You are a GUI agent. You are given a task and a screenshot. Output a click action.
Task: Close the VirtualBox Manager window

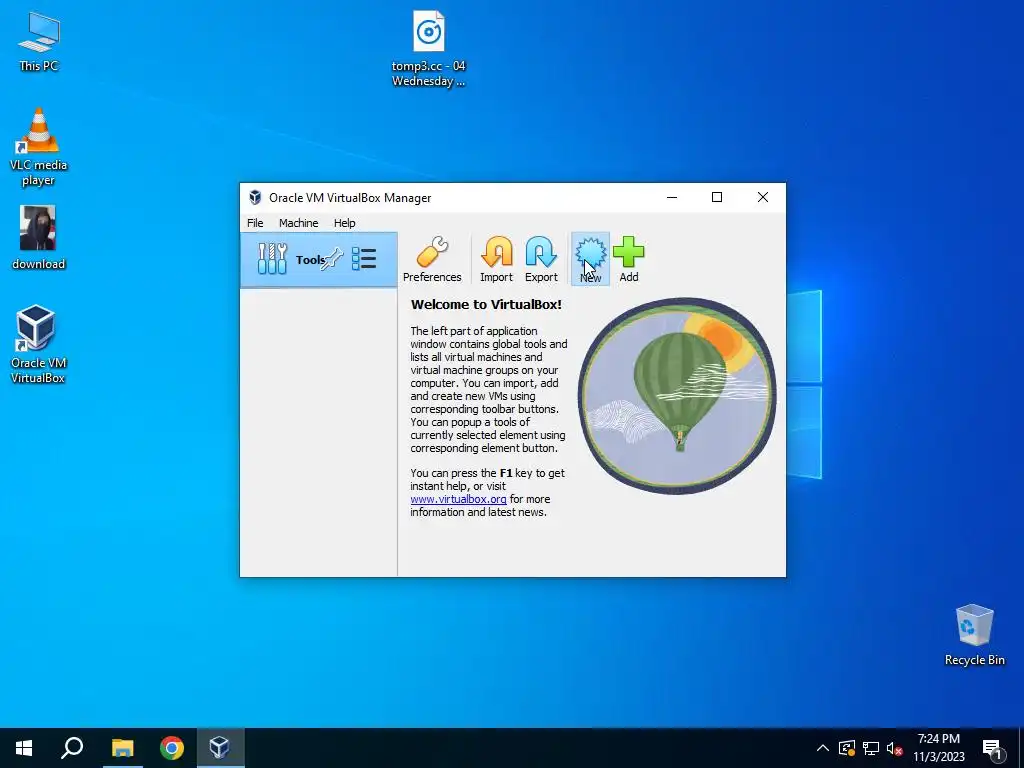pos(762,197)
